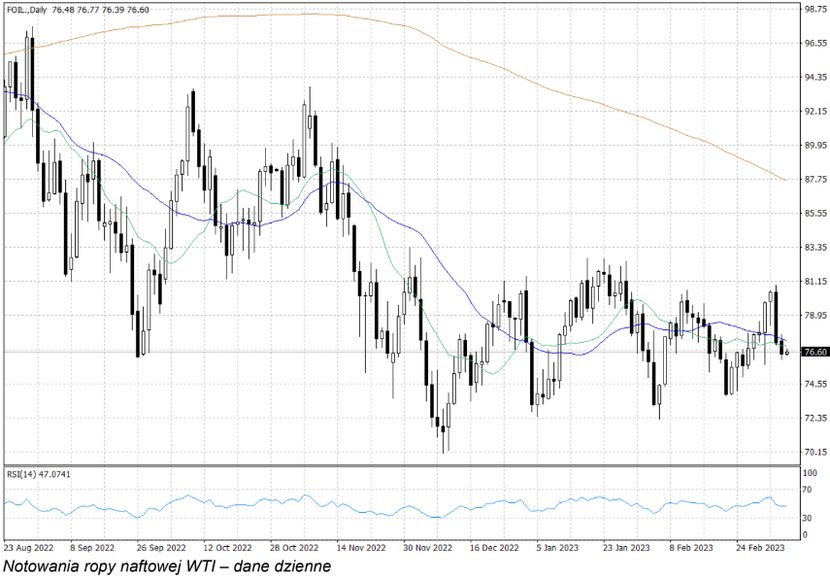The width and height of the screenshot is (830, 580).
Task: Click the last candle beside the price tag
Action: point(788,352)
